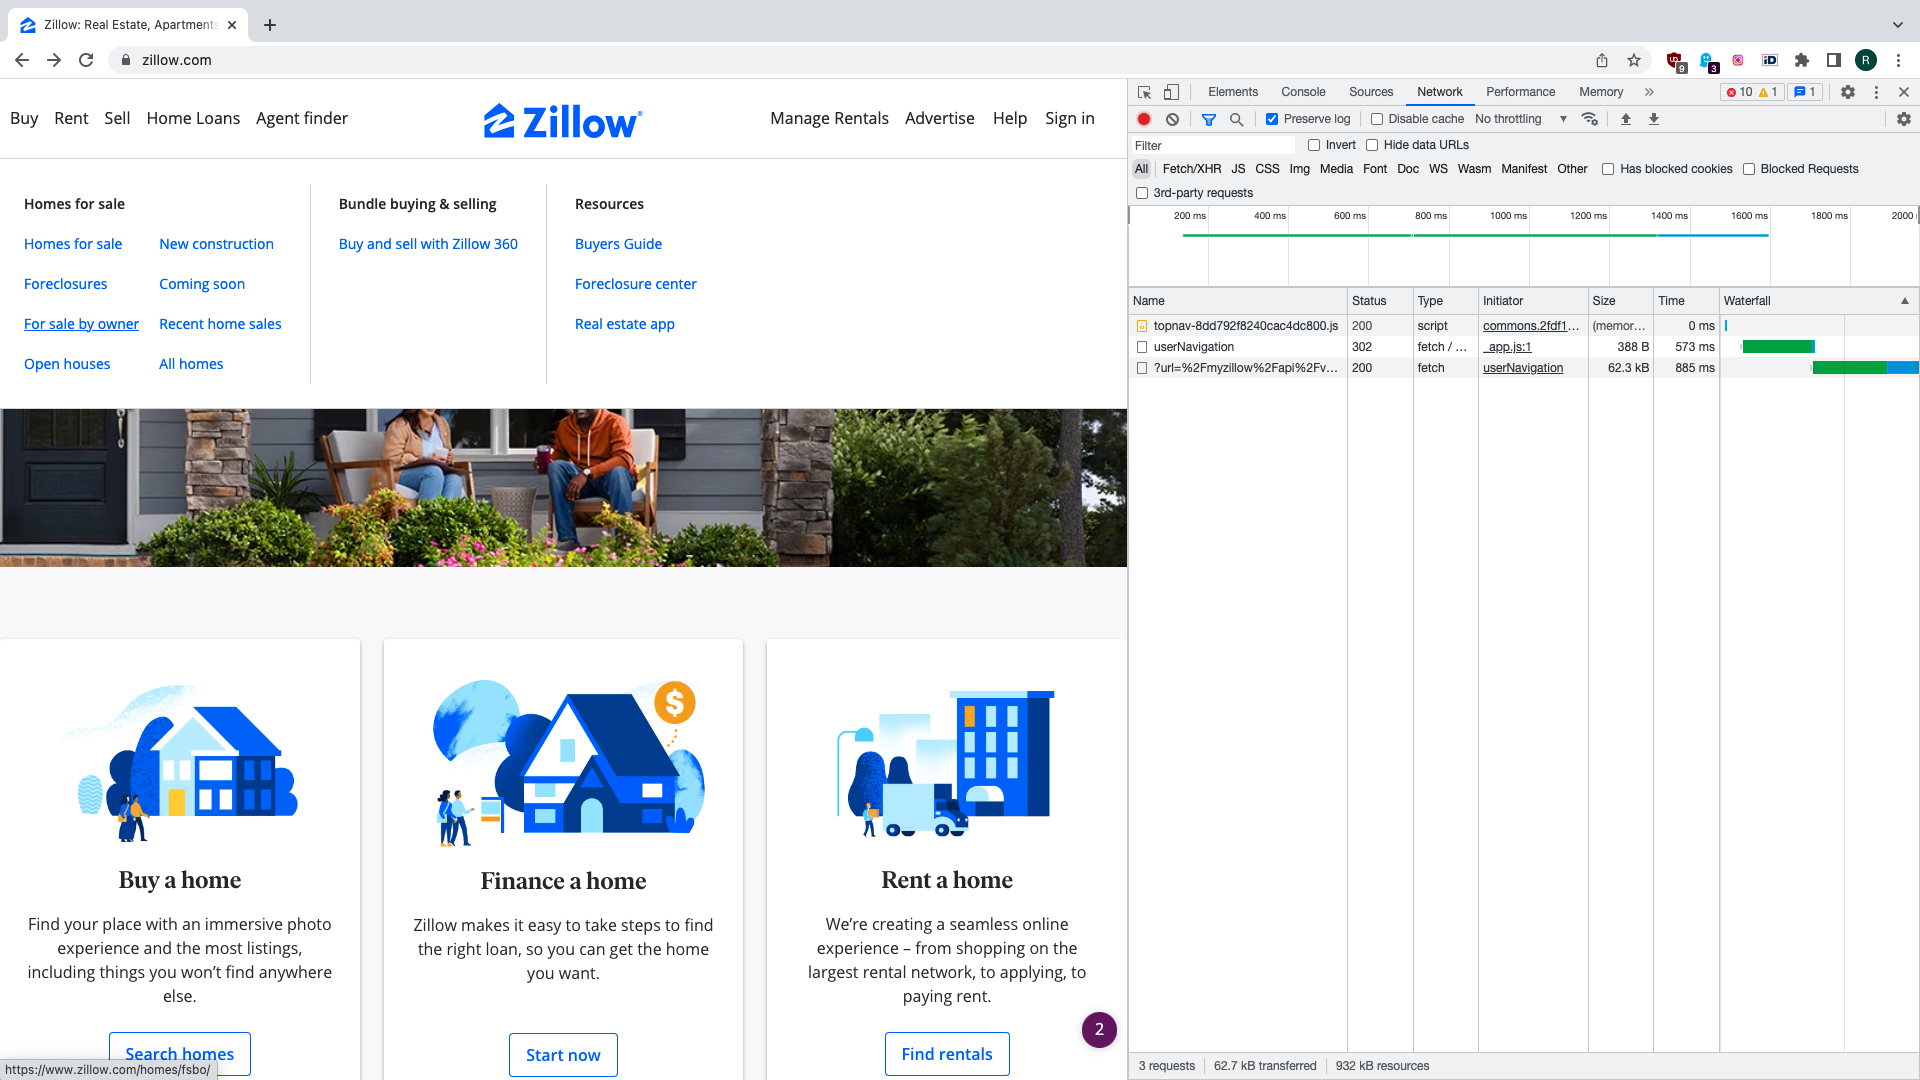Open the extensions puzzle icon
The width and height of the screenshot is (1920, 1080).
point(1802,60)
